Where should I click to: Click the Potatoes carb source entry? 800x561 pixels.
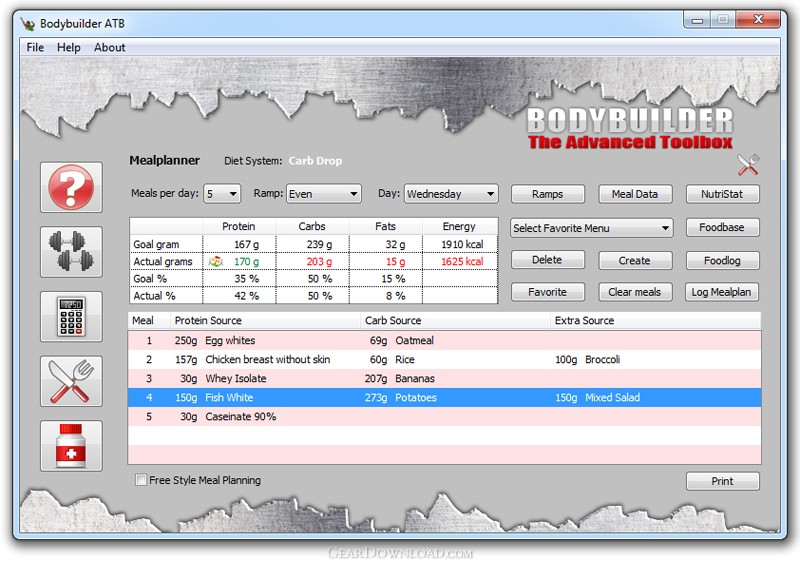click(416, 397)
